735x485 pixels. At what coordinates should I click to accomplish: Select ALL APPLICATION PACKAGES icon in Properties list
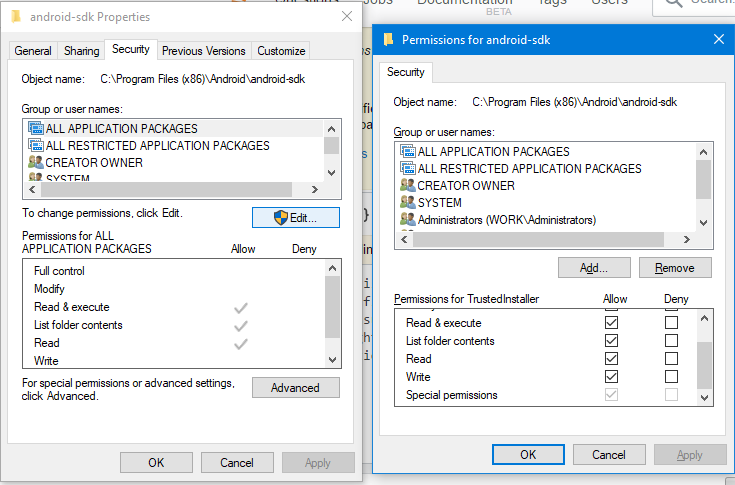click(x=36, y=128)
